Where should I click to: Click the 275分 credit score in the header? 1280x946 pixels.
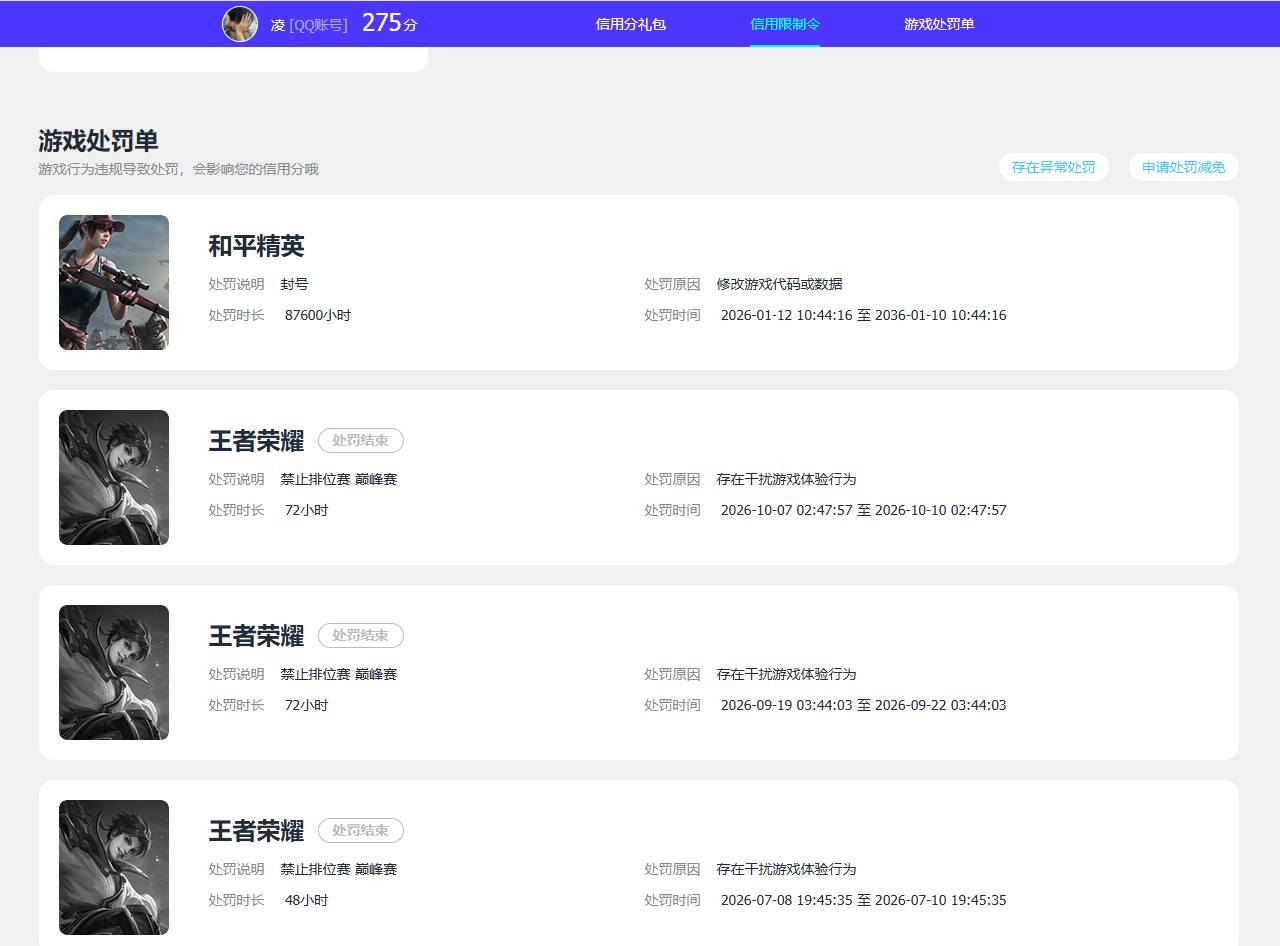point(390,23)
